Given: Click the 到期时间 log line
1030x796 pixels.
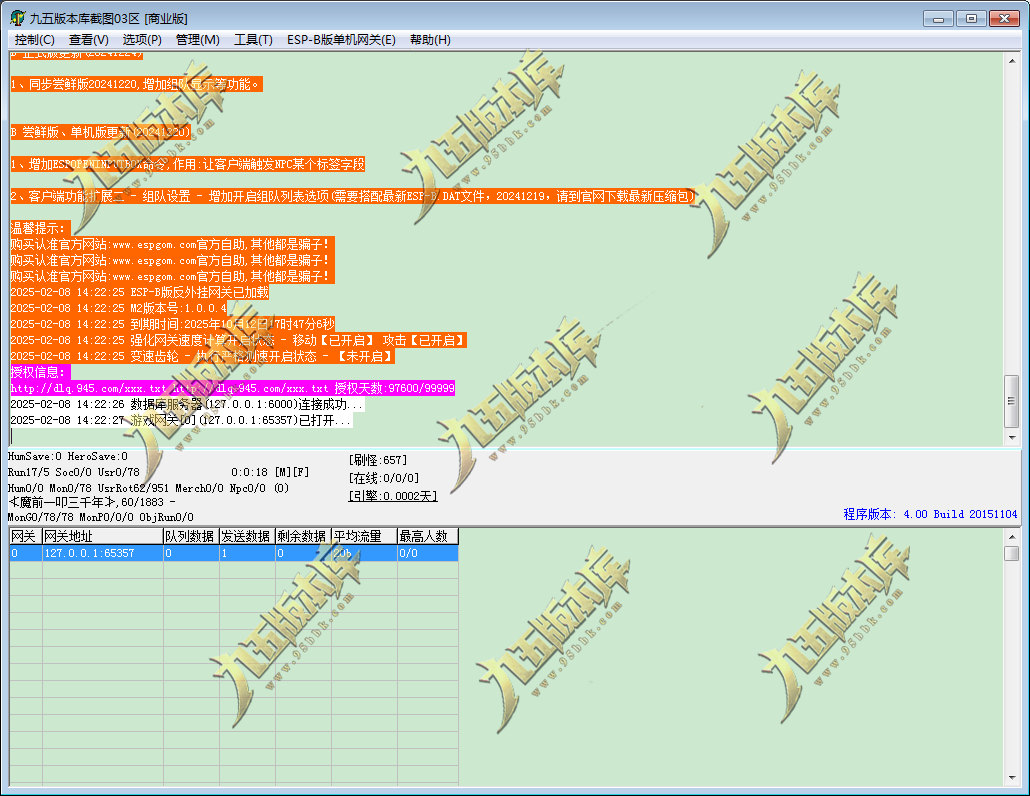Looking at the screenshot, I should point(173,324).
